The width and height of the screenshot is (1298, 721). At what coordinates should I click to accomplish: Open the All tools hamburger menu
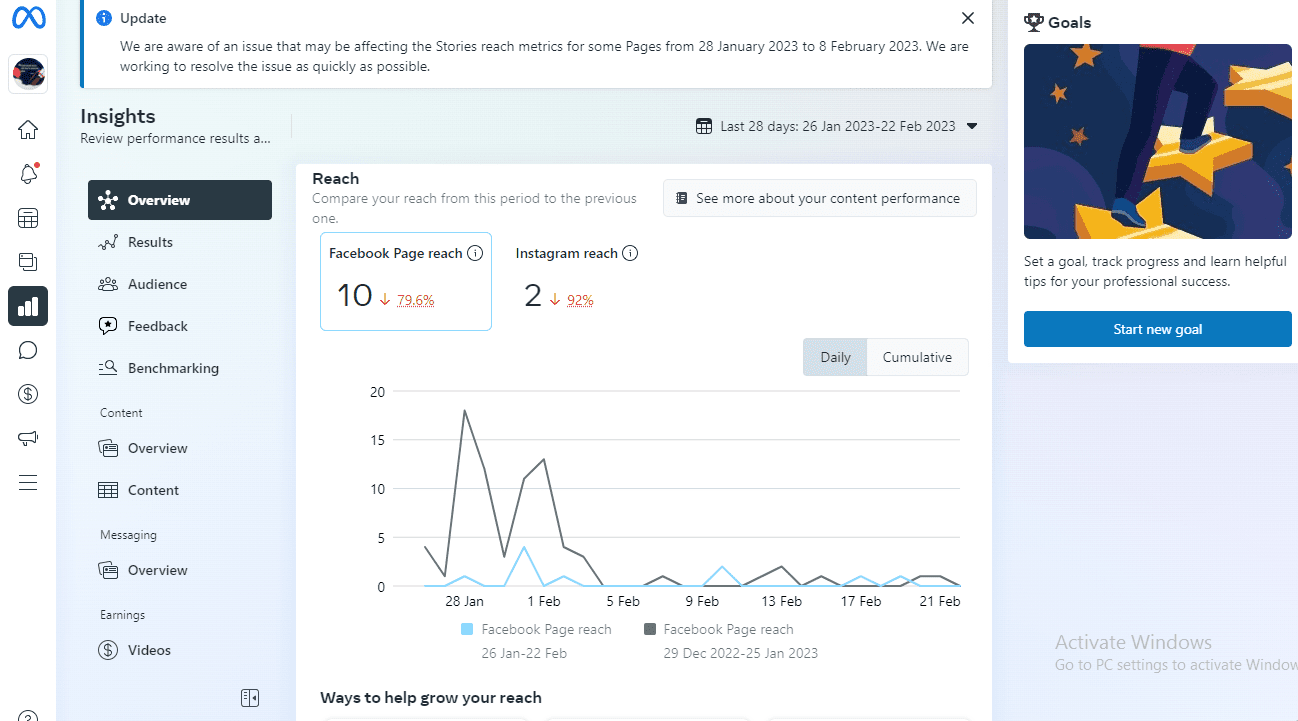coord(28,482)
